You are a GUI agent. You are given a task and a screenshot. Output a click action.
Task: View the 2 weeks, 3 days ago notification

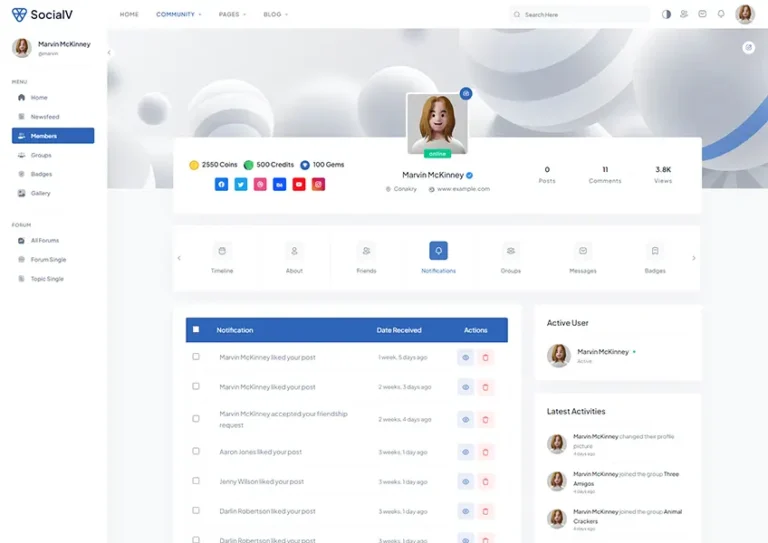[466, 387]
